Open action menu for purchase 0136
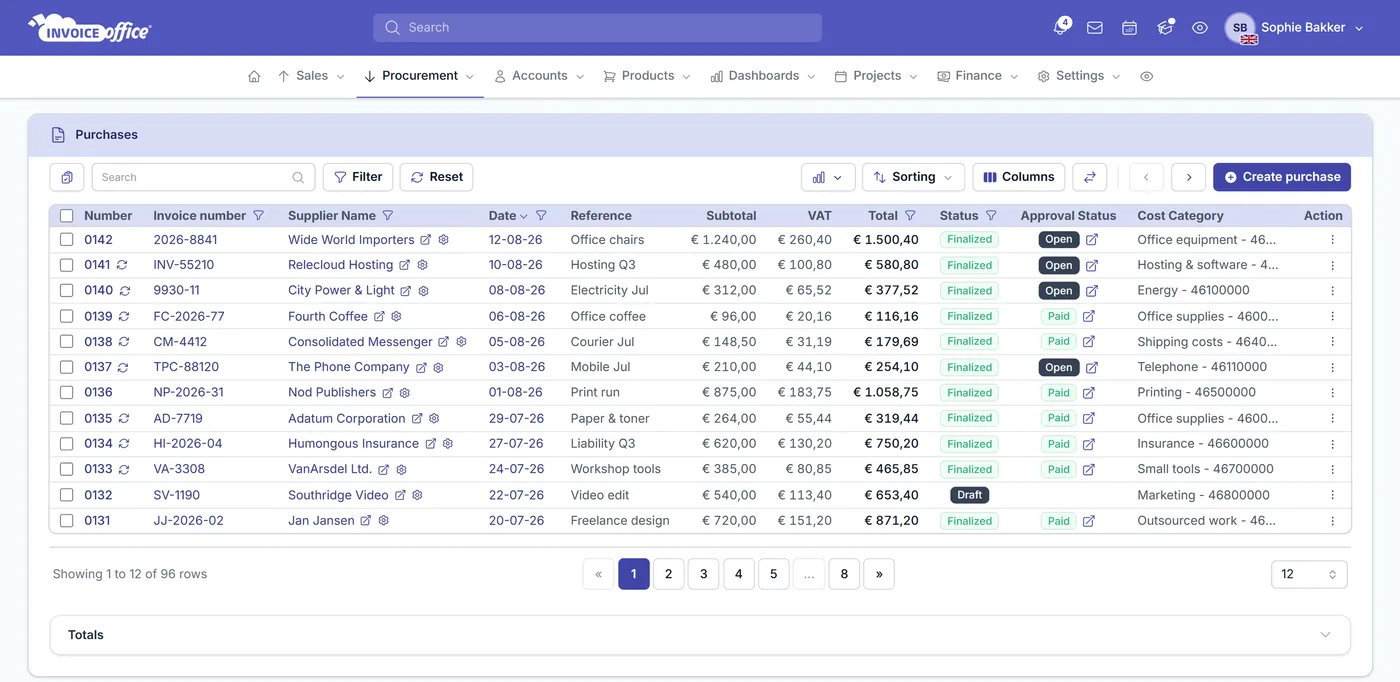This screenshot has height=682, width=1400. (x=1332, y=393)
